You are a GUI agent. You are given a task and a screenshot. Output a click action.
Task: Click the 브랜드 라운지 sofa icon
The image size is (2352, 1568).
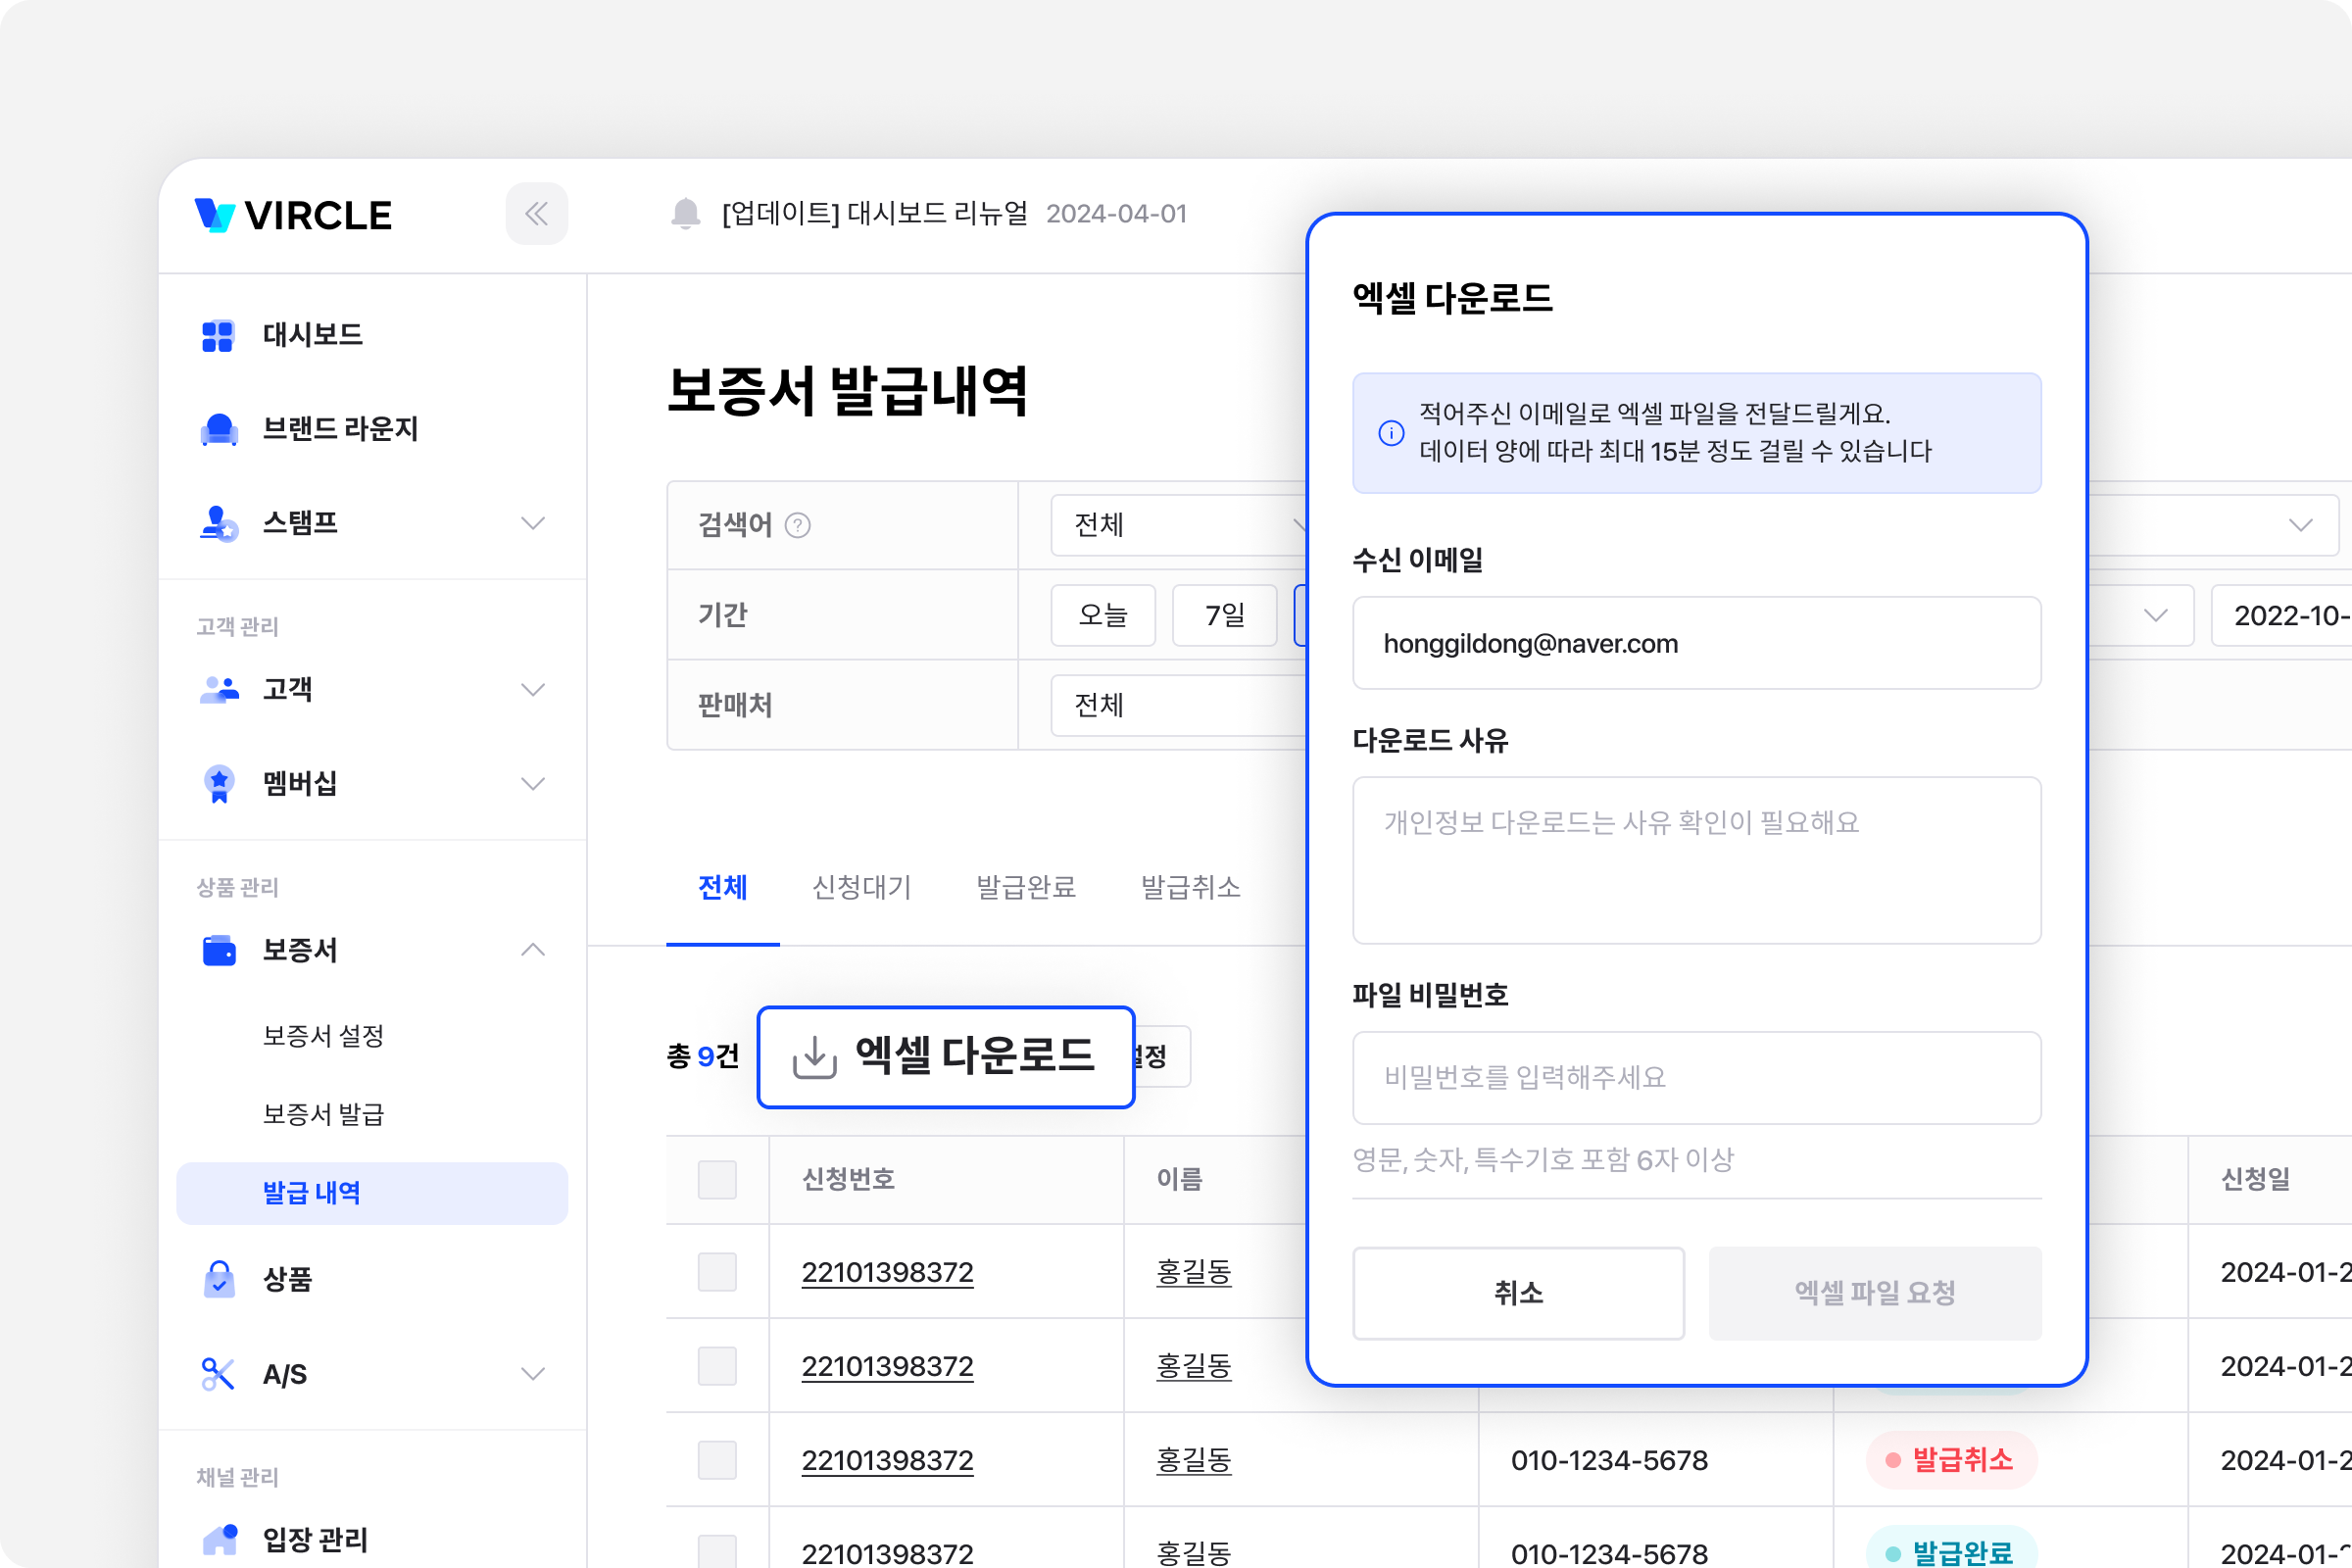pyautogui.click(x=218, y=429)
